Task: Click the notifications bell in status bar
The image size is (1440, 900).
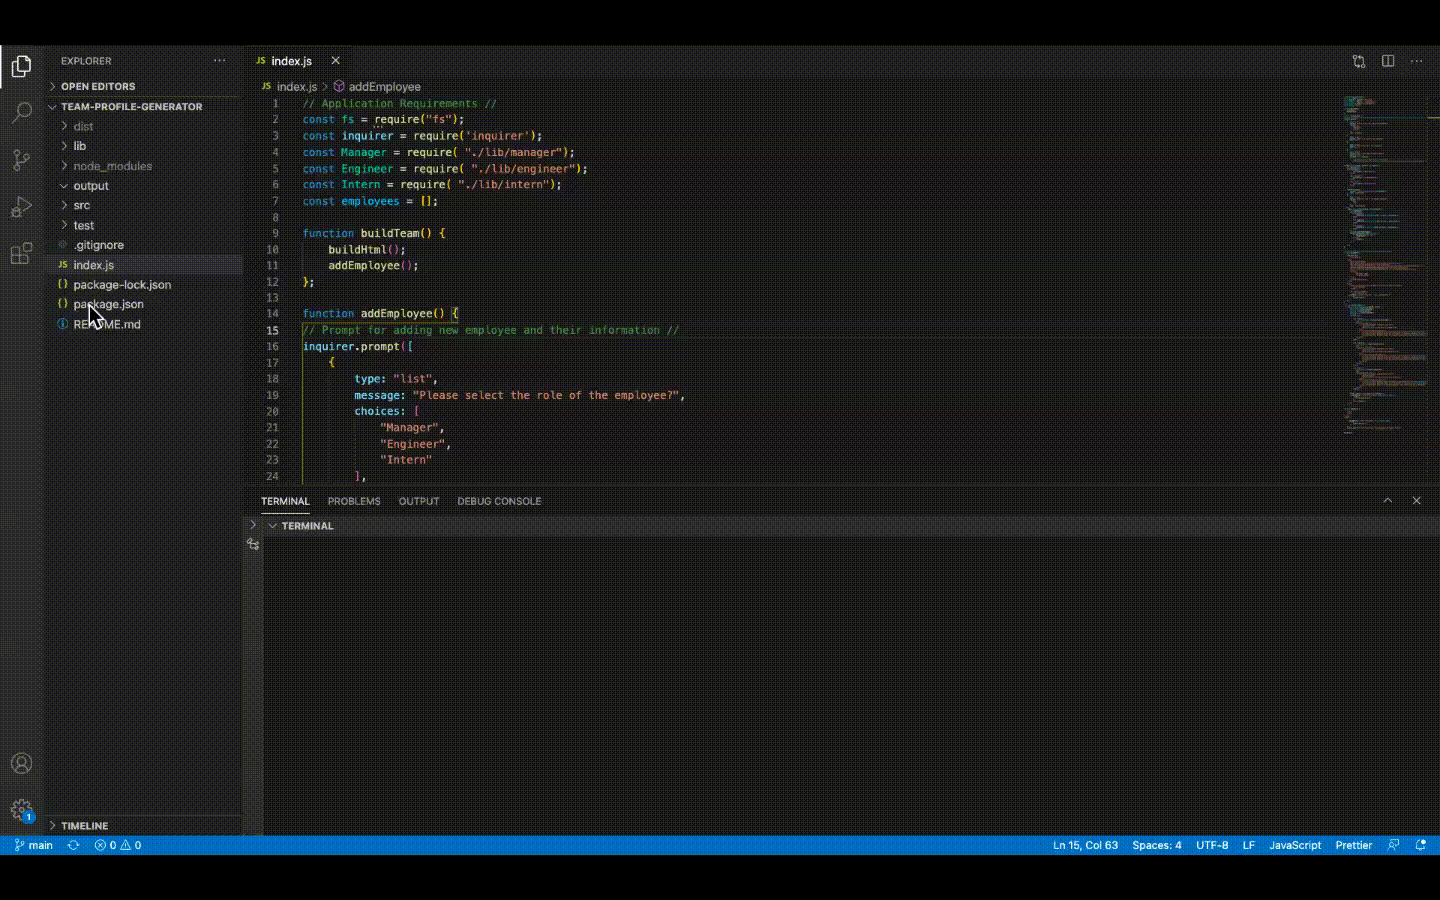Action: (1420, 845)
